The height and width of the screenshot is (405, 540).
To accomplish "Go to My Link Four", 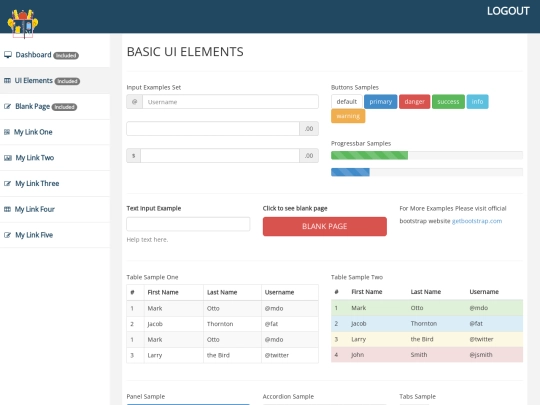I will [55, 209].
